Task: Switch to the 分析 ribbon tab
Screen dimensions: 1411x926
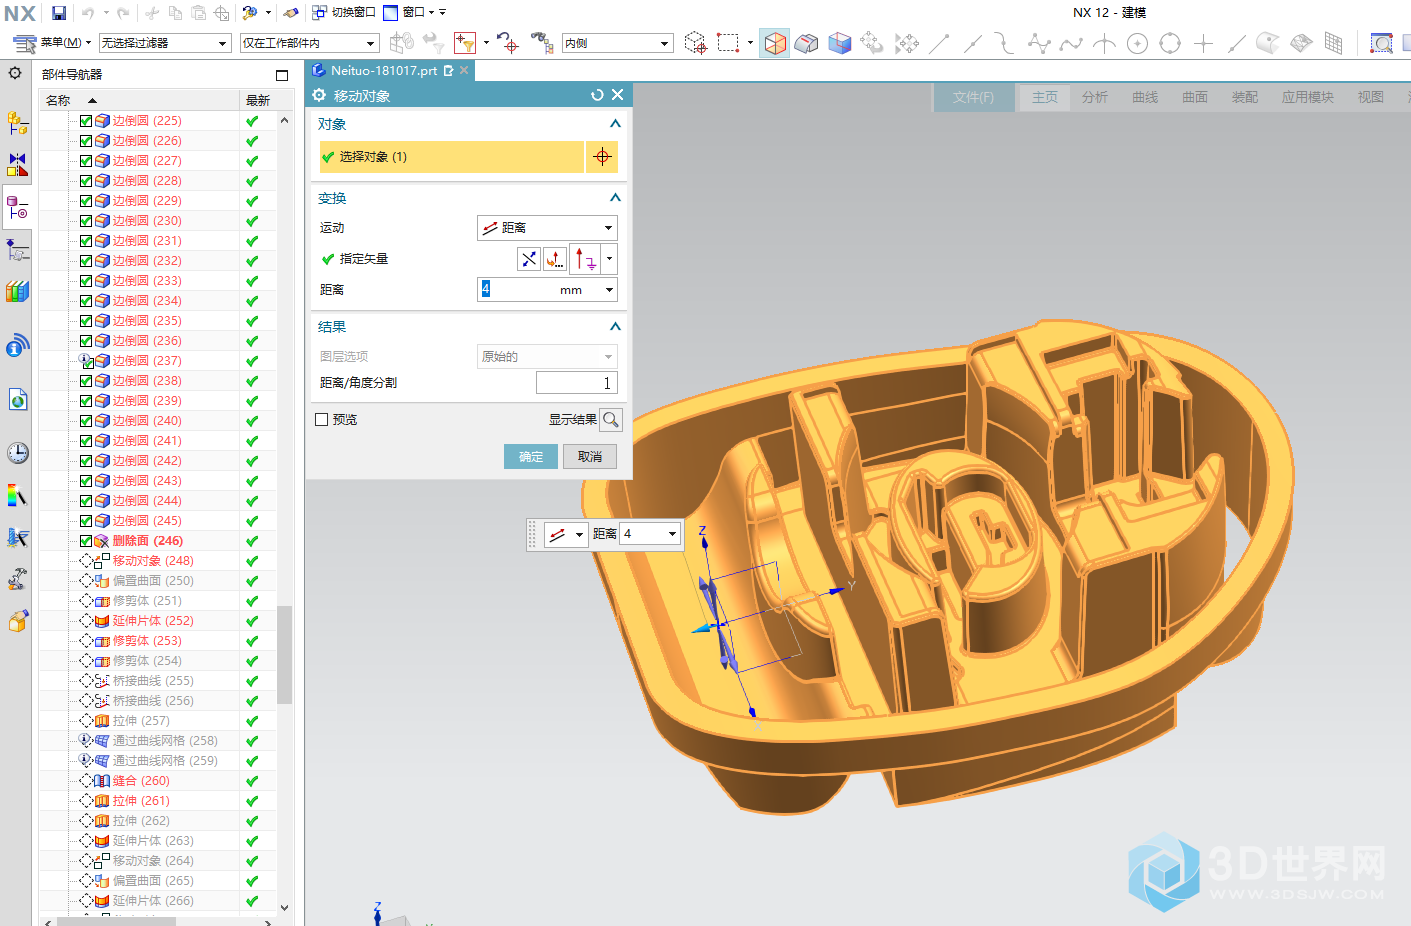Action: click(1095, 97)
